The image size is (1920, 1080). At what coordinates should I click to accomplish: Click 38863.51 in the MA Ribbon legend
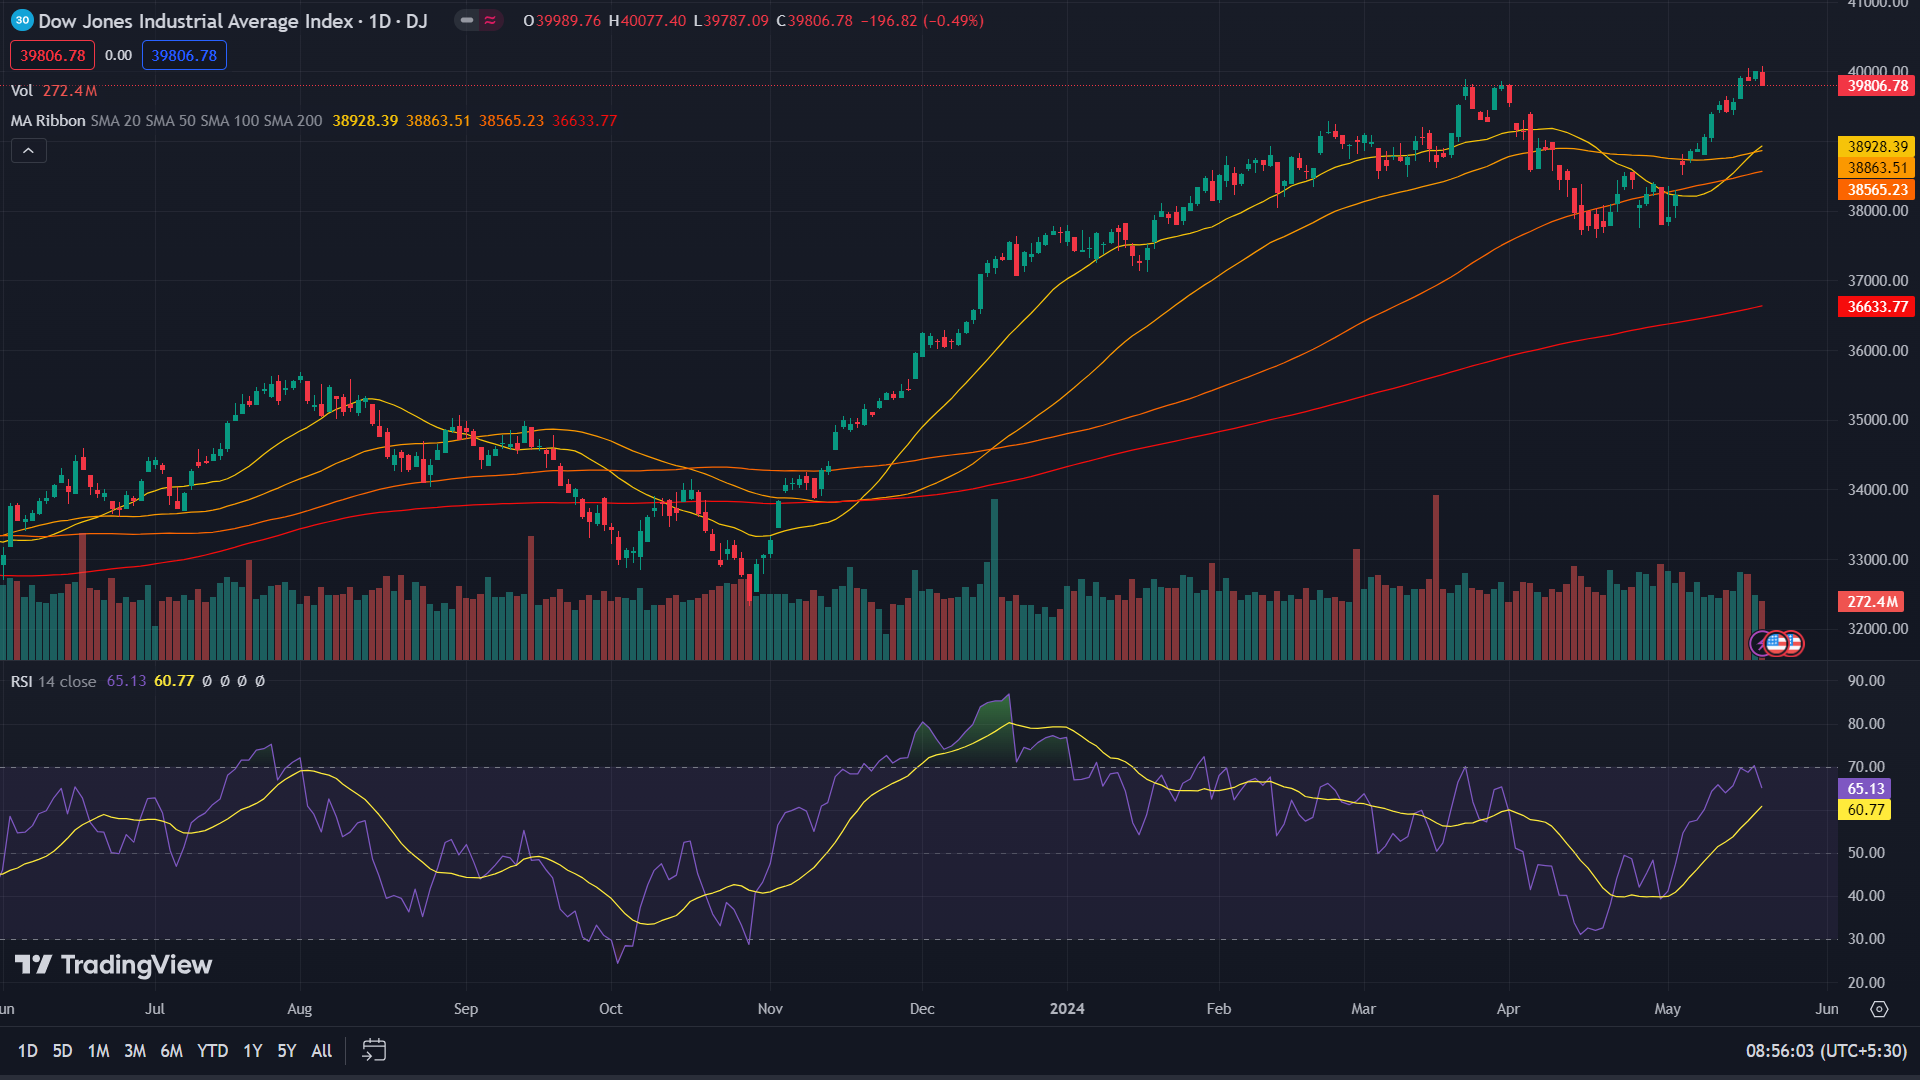coord(438,121)
